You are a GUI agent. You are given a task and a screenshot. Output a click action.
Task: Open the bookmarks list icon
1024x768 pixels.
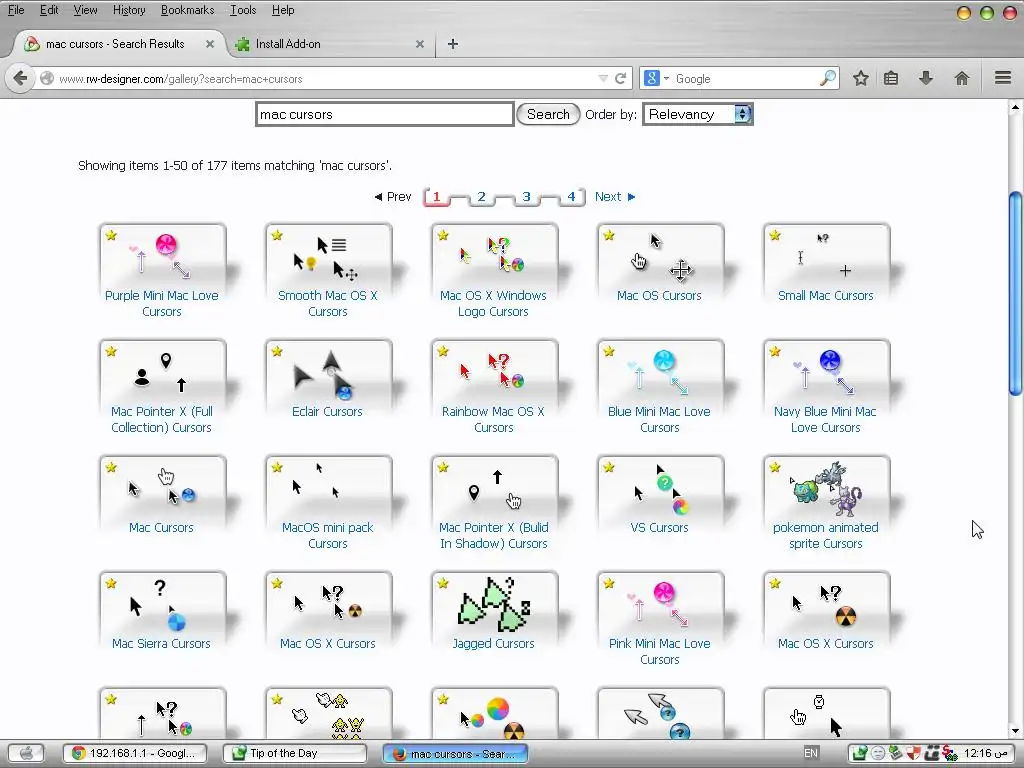[x=891, y=78]
